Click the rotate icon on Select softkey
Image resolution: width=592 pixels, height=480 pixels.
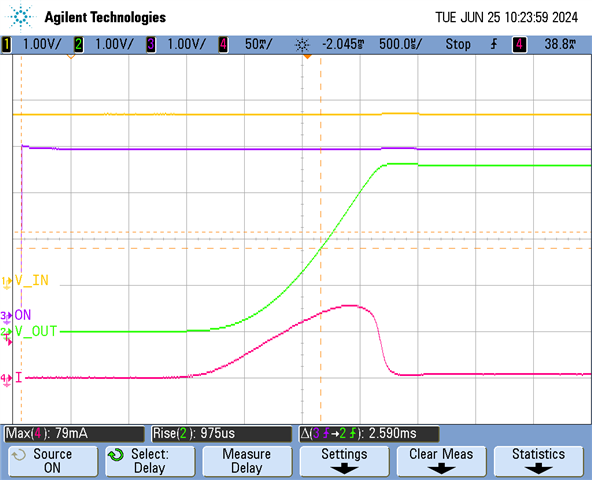pos(116,455)
